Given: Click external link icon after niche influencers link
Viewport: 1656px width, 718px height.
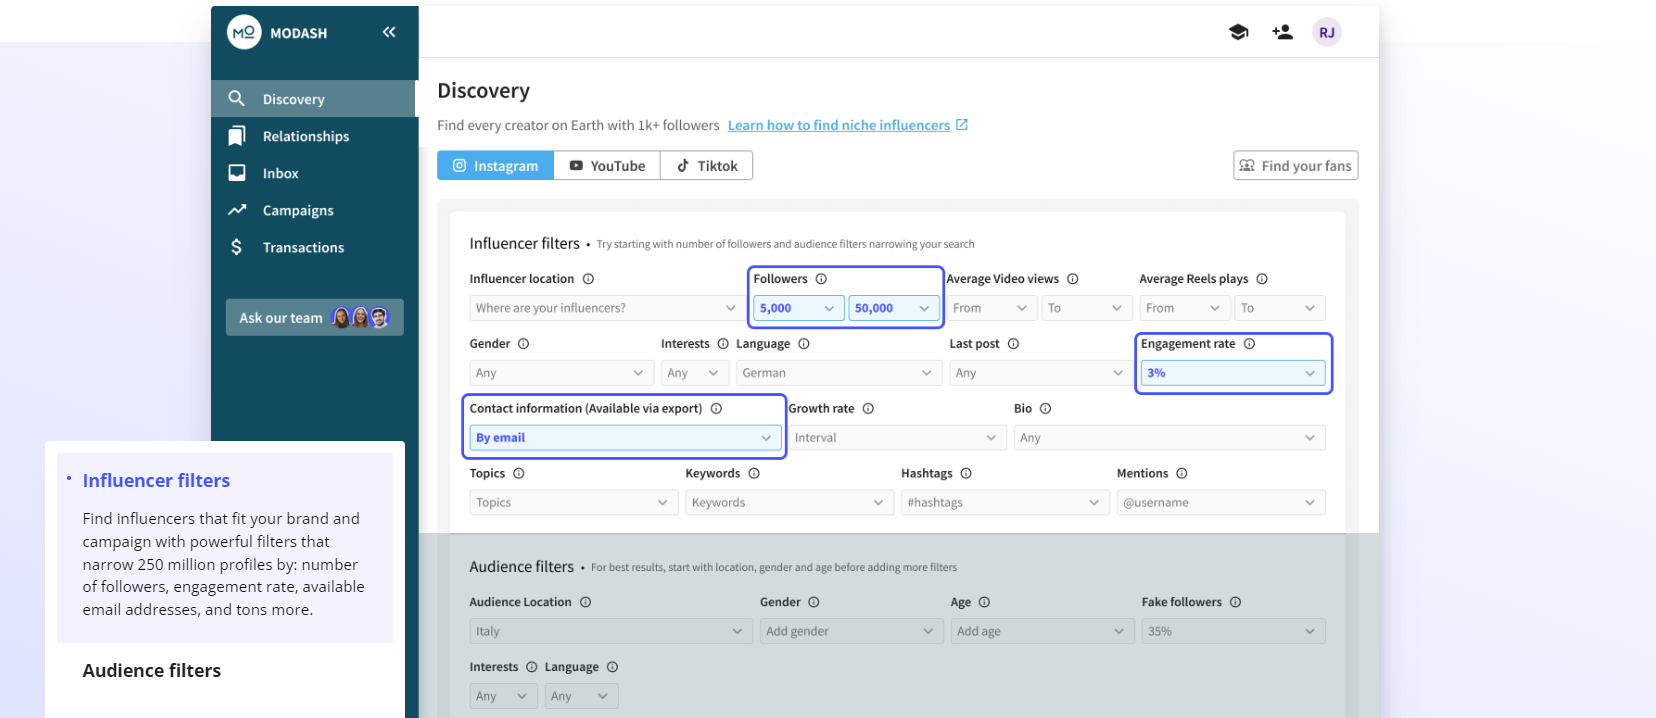Looking at the screenshot, I should (x=962, y=125).
